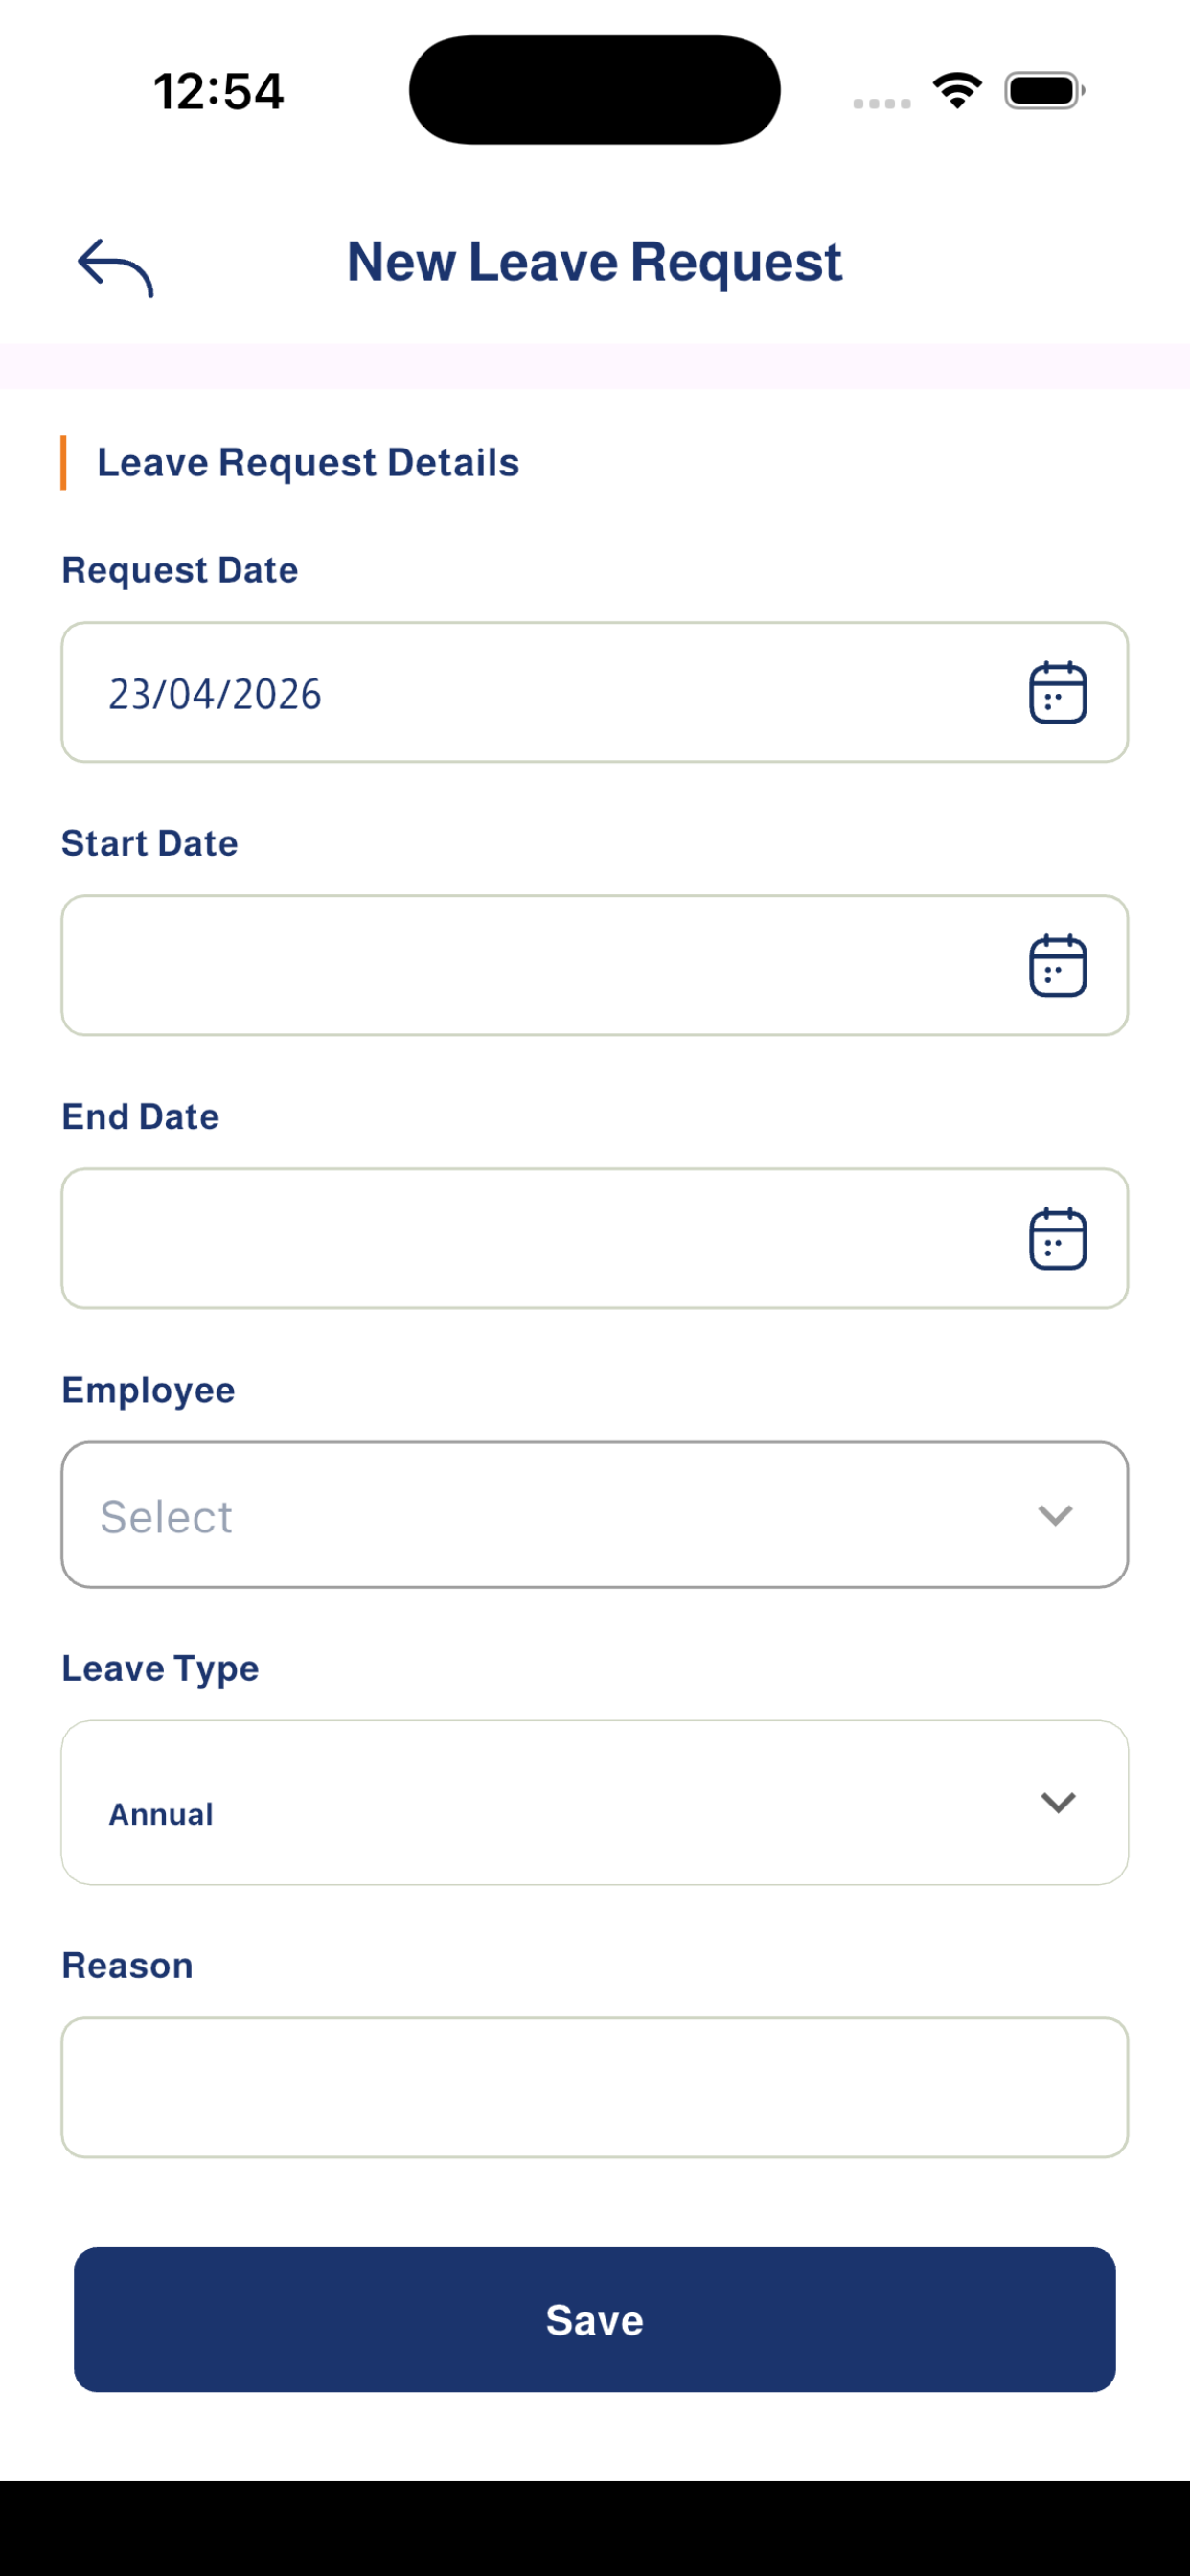Tap the Leave Request Details section heading
Screen dimensions: 1190x2576
coord(308,463)
